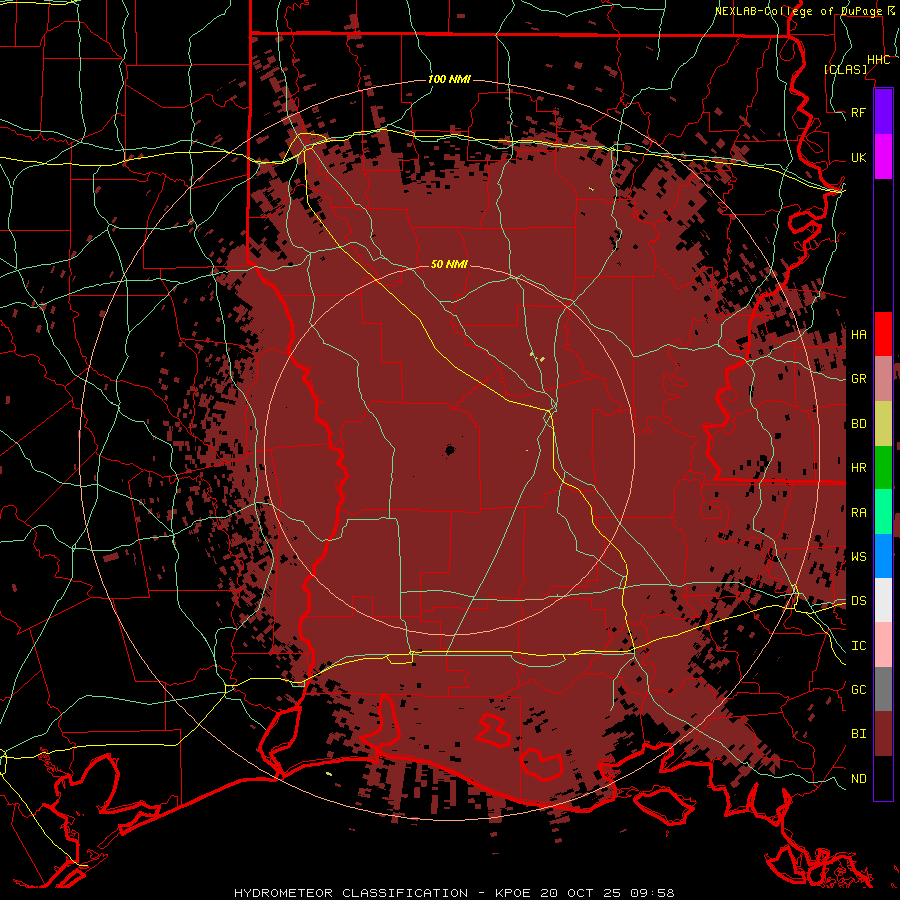900x900 pixels.
Task: Click the ND black legend swatch
Action: tap(883, 778)
